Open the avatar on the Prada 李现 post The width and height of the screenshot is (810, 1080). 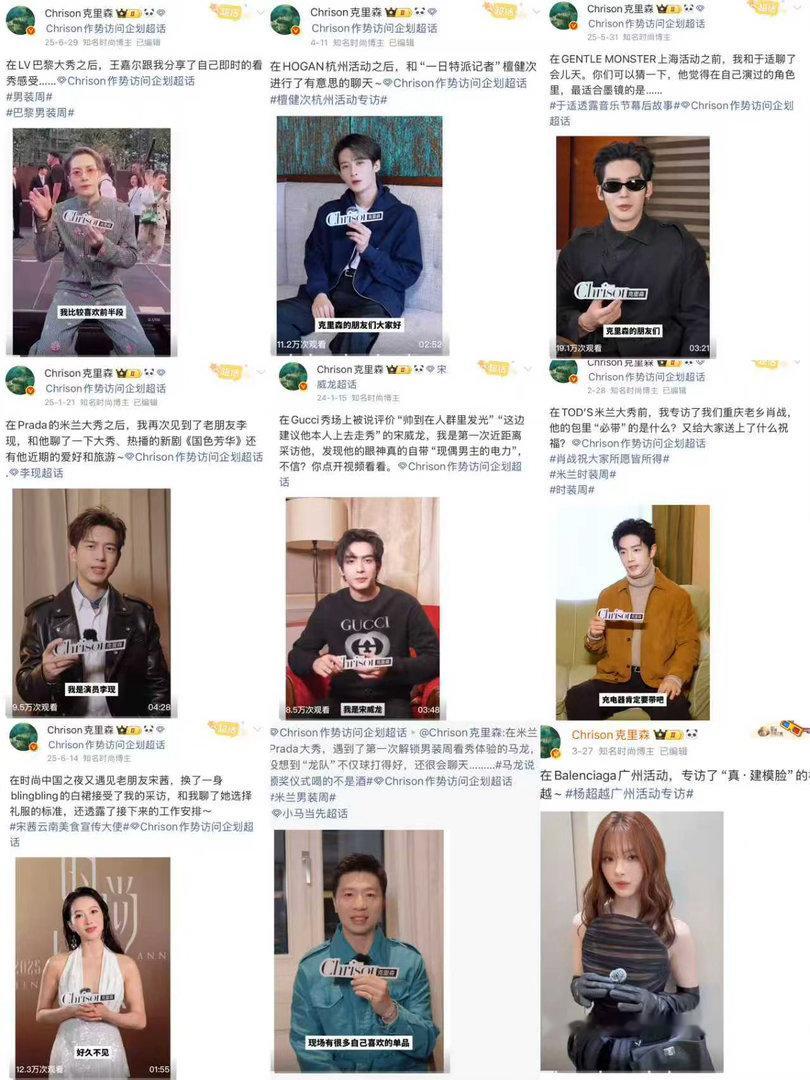pos(20,381)
